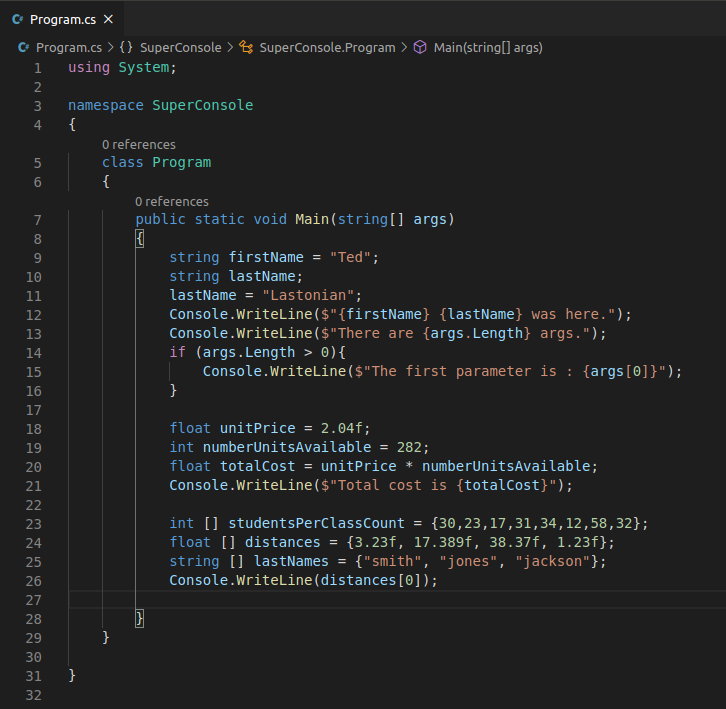The image size is (726, 709).
Task: Click the namespace braces icon in breadcrumb
Action: coord(126,47)
